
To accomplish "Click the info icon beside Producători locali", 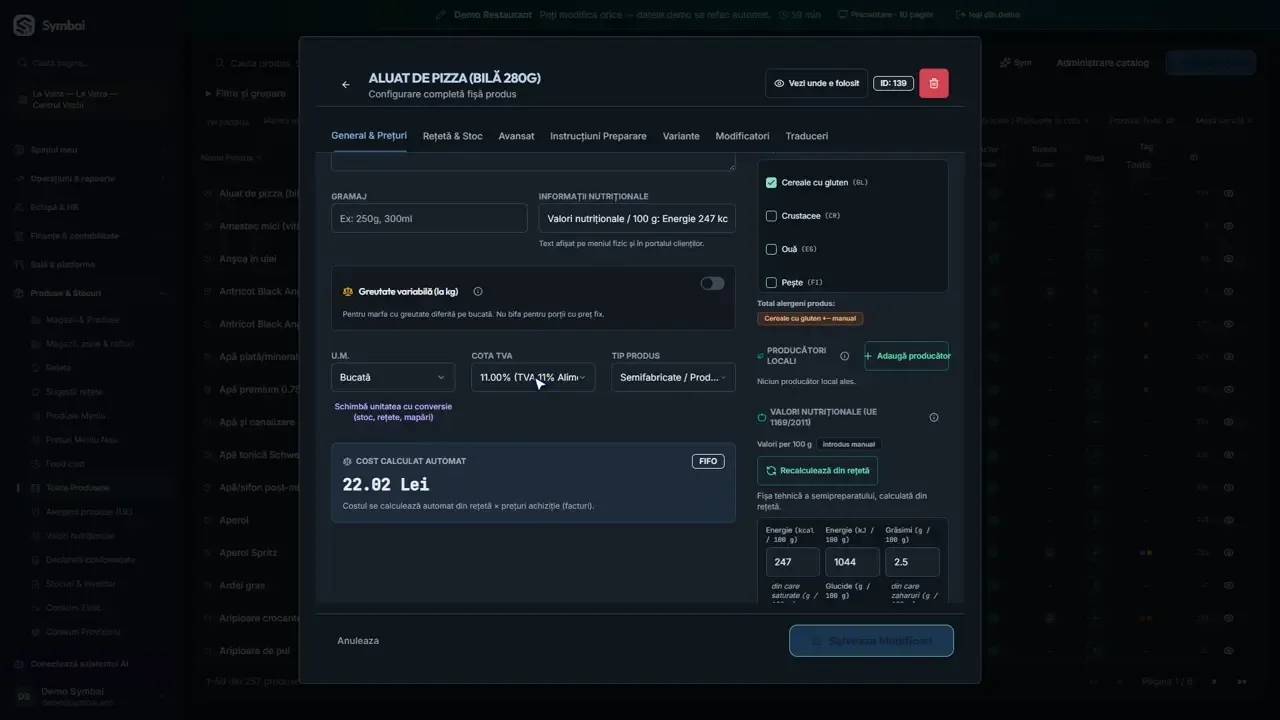I will coord(845,356).
